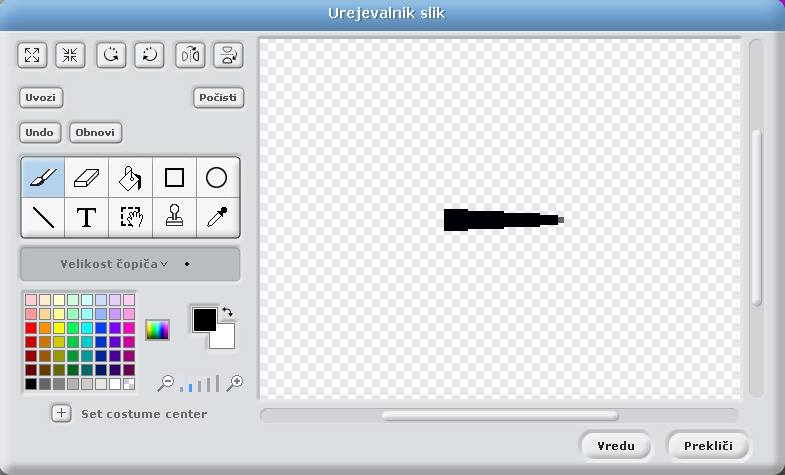The image size is (785, 475).
Task: Activate the Line tool
Action: tap(43, 217)
